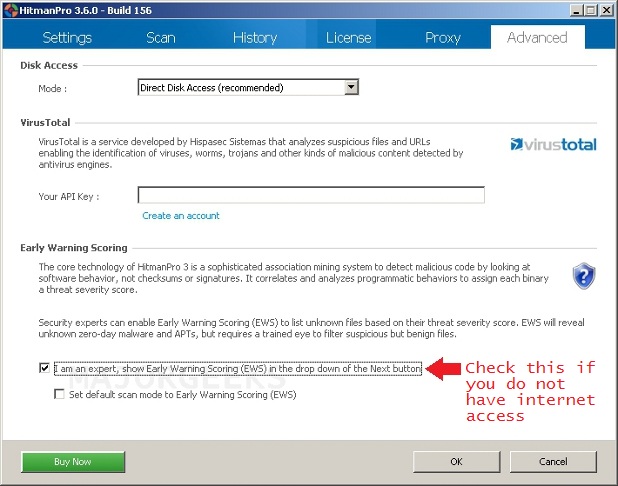
Task: Go to the History tab
Action: point(255,38)
